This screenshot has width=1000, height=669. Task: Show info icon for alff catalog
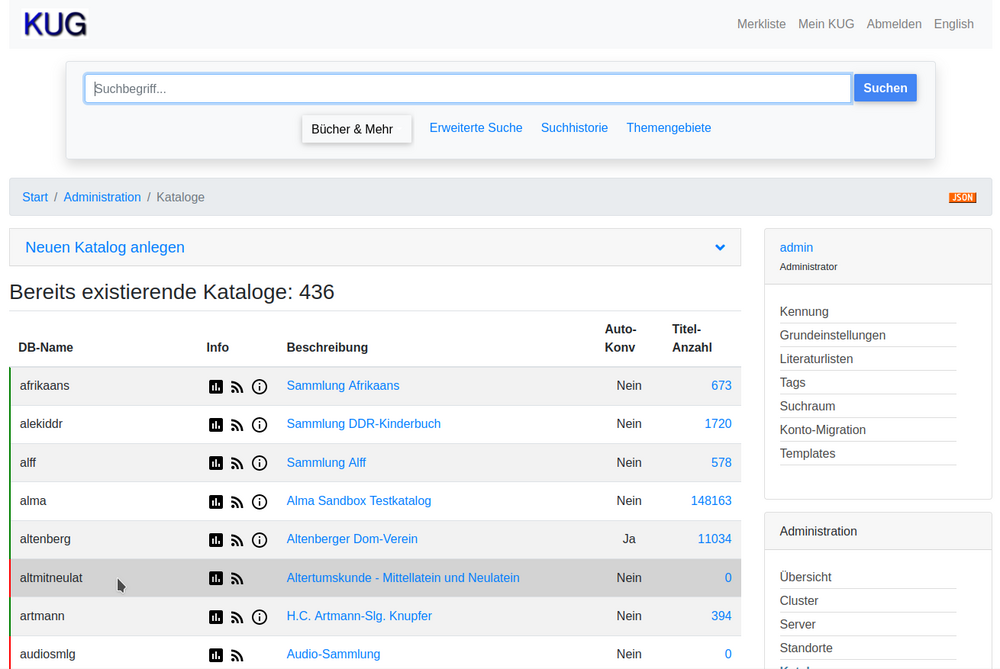click(259, 463)
